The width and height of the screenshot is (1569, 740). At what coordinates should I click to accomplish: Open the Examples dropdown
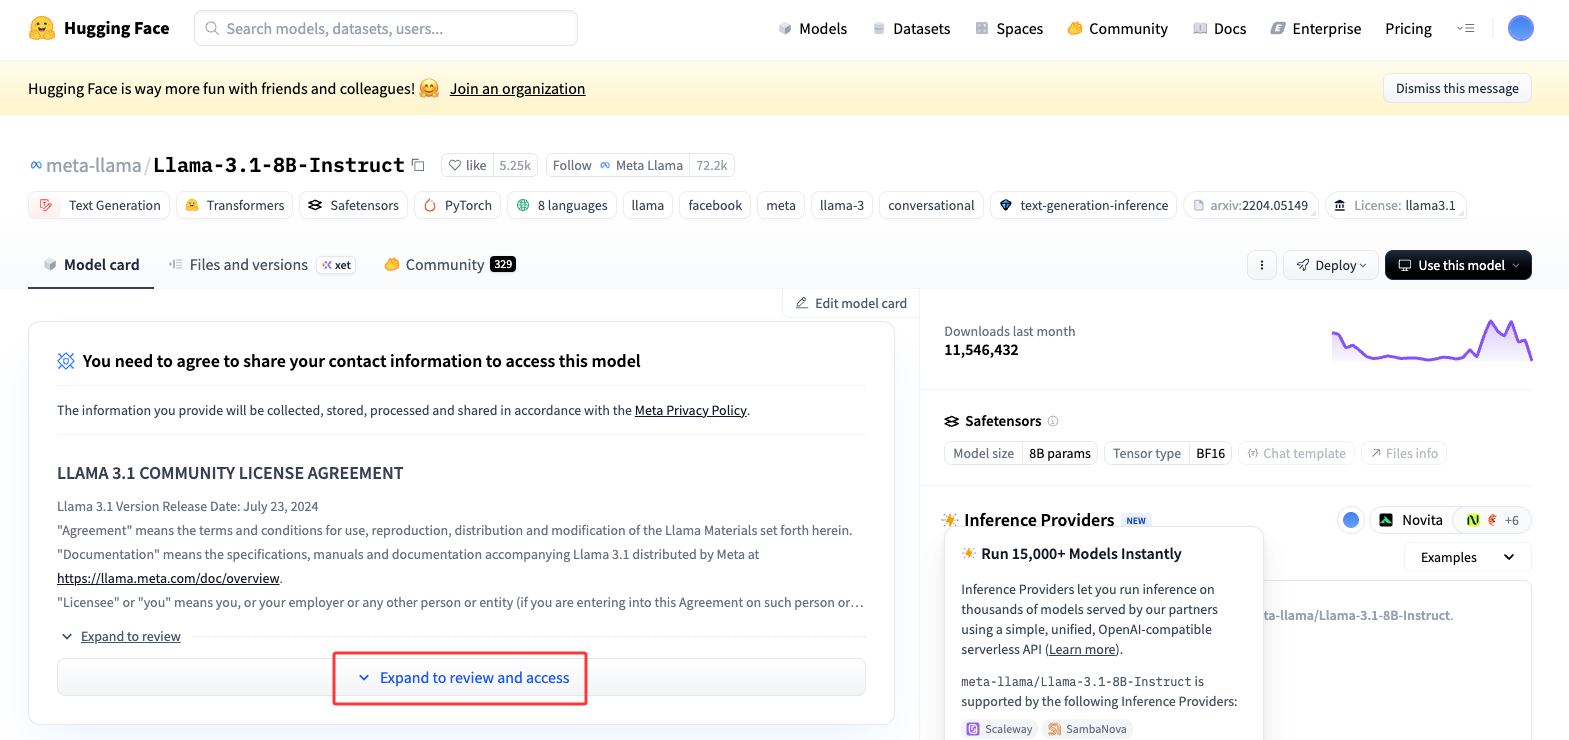tap(1467, 557)
